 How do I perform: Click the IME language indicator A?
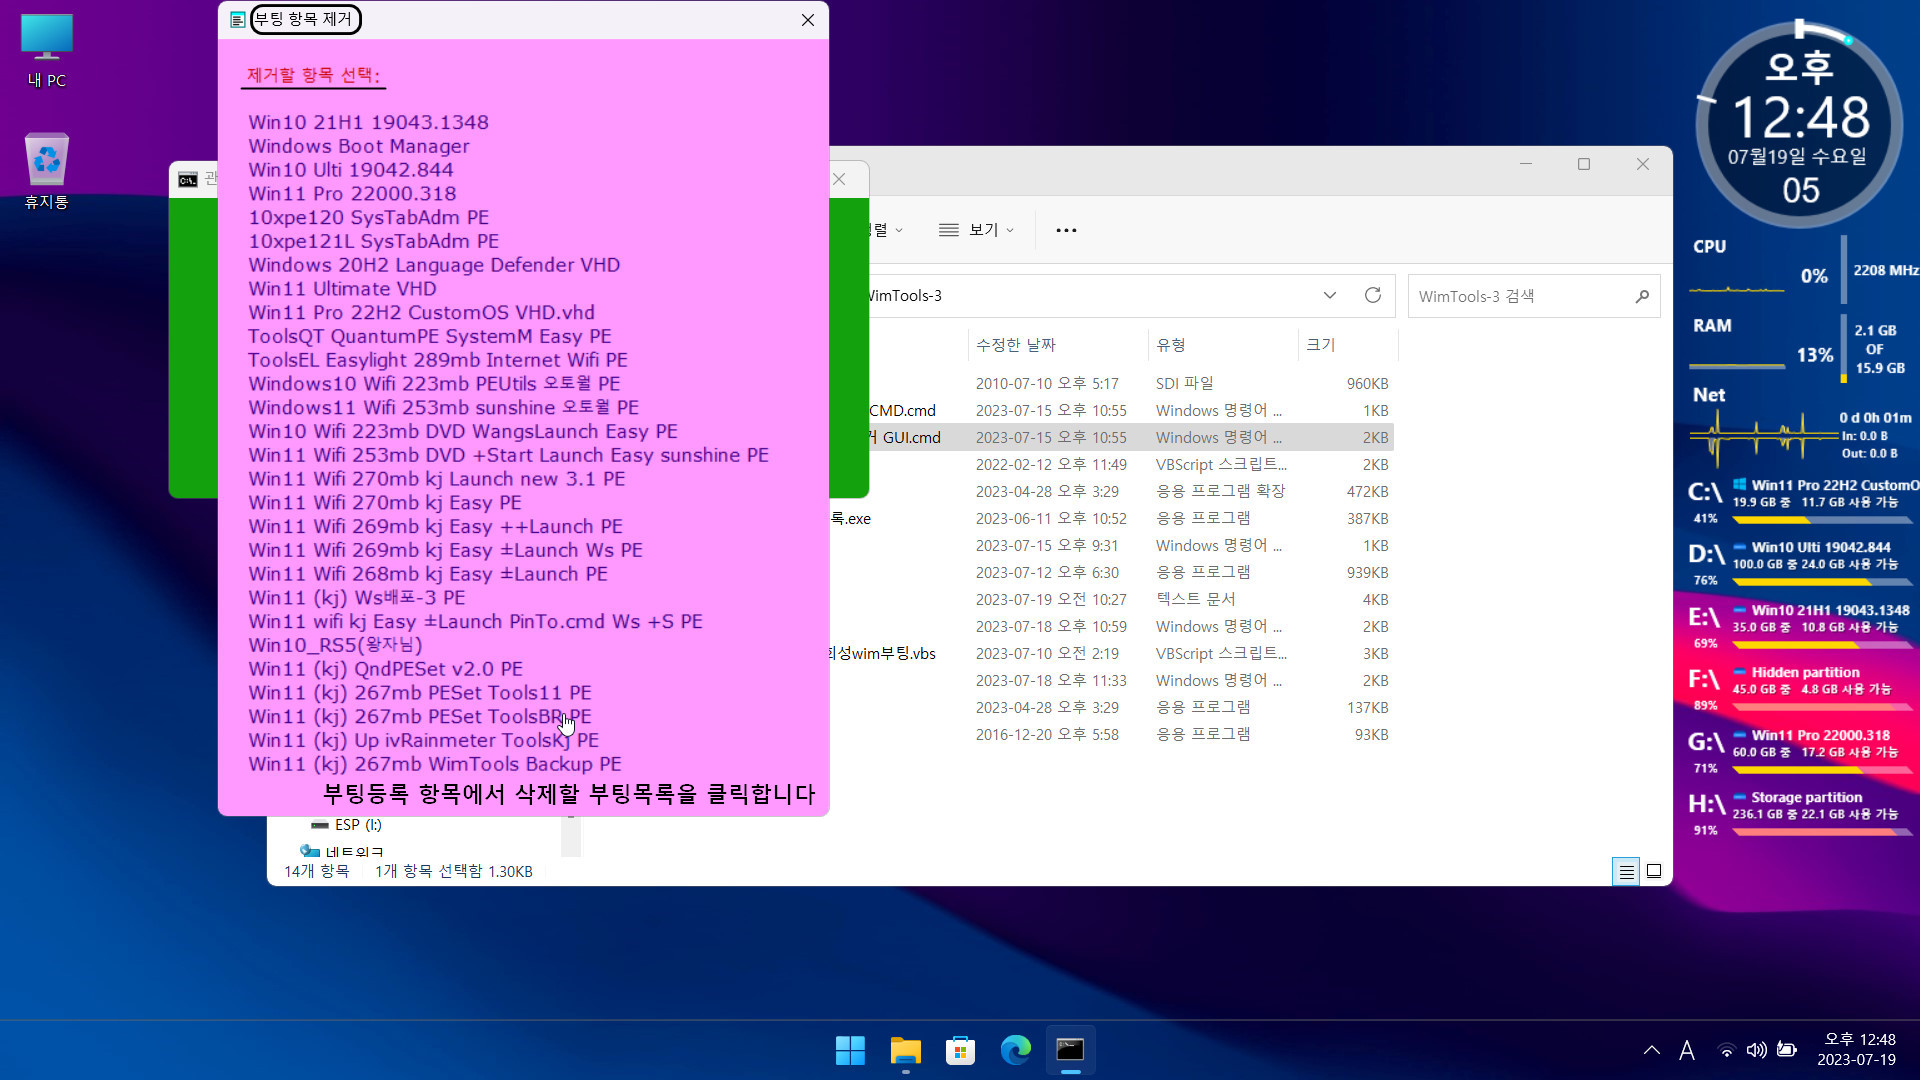pyautogui.click(x=1687, y=1050)
